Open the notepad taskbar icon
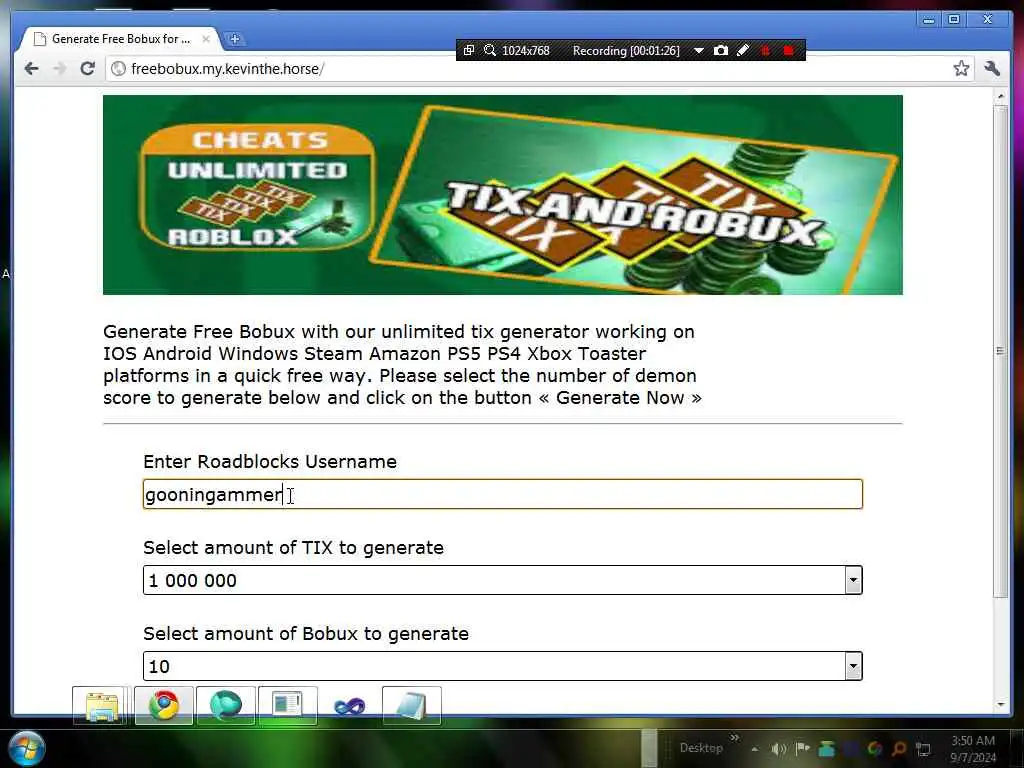1024x768 pixels. pos(411,706)
